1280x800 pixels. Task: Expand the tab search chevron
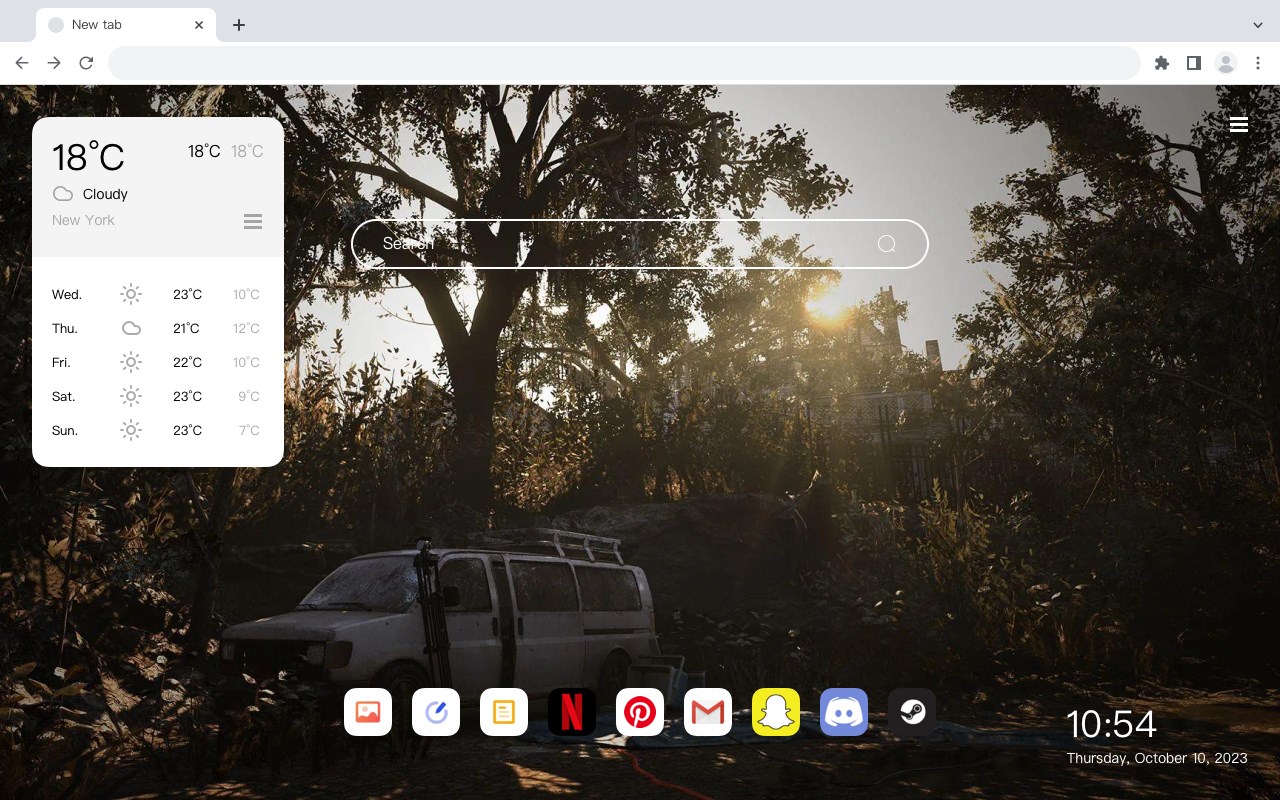(x=1258, y=24)
